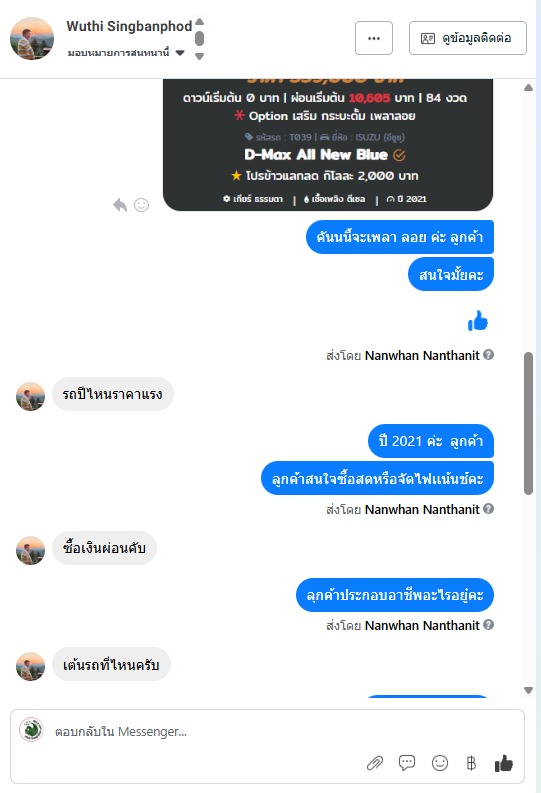The image size is (541, 793).
Task: Click the Baht payment request icon
Action: point(471,763)
